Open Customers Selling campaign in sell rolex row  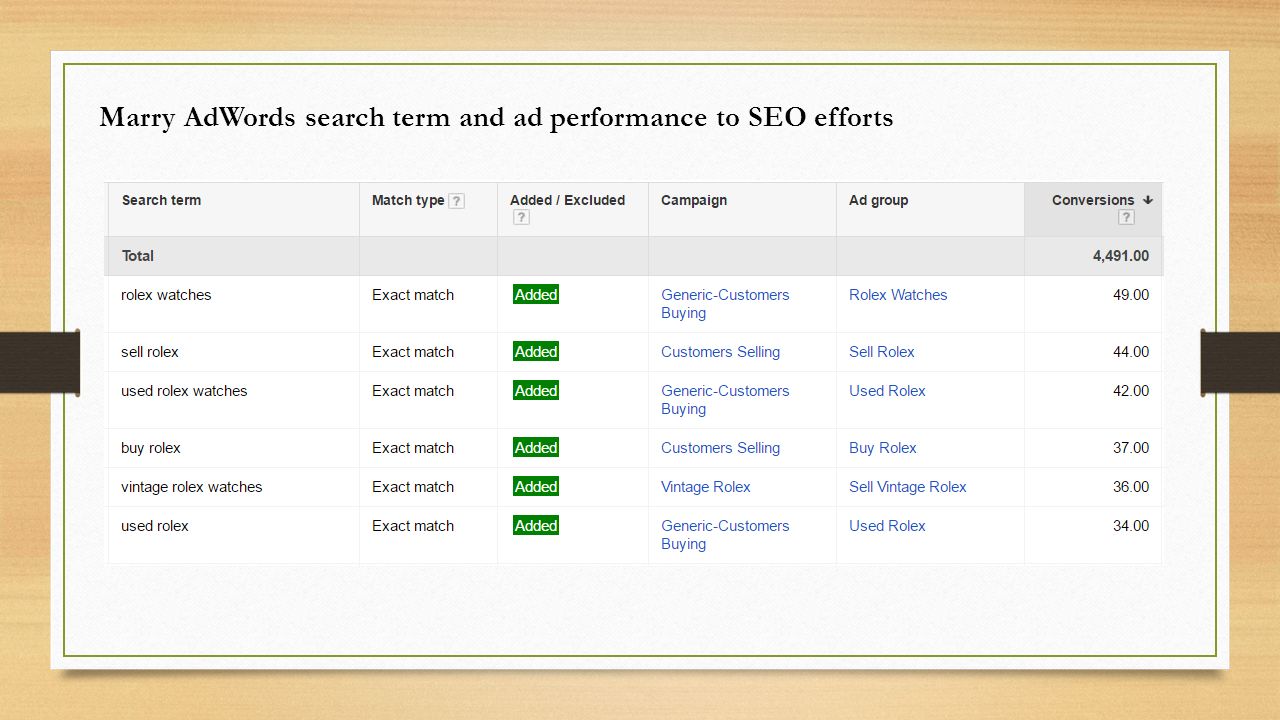pyautogui.click(x=720, y=352)
